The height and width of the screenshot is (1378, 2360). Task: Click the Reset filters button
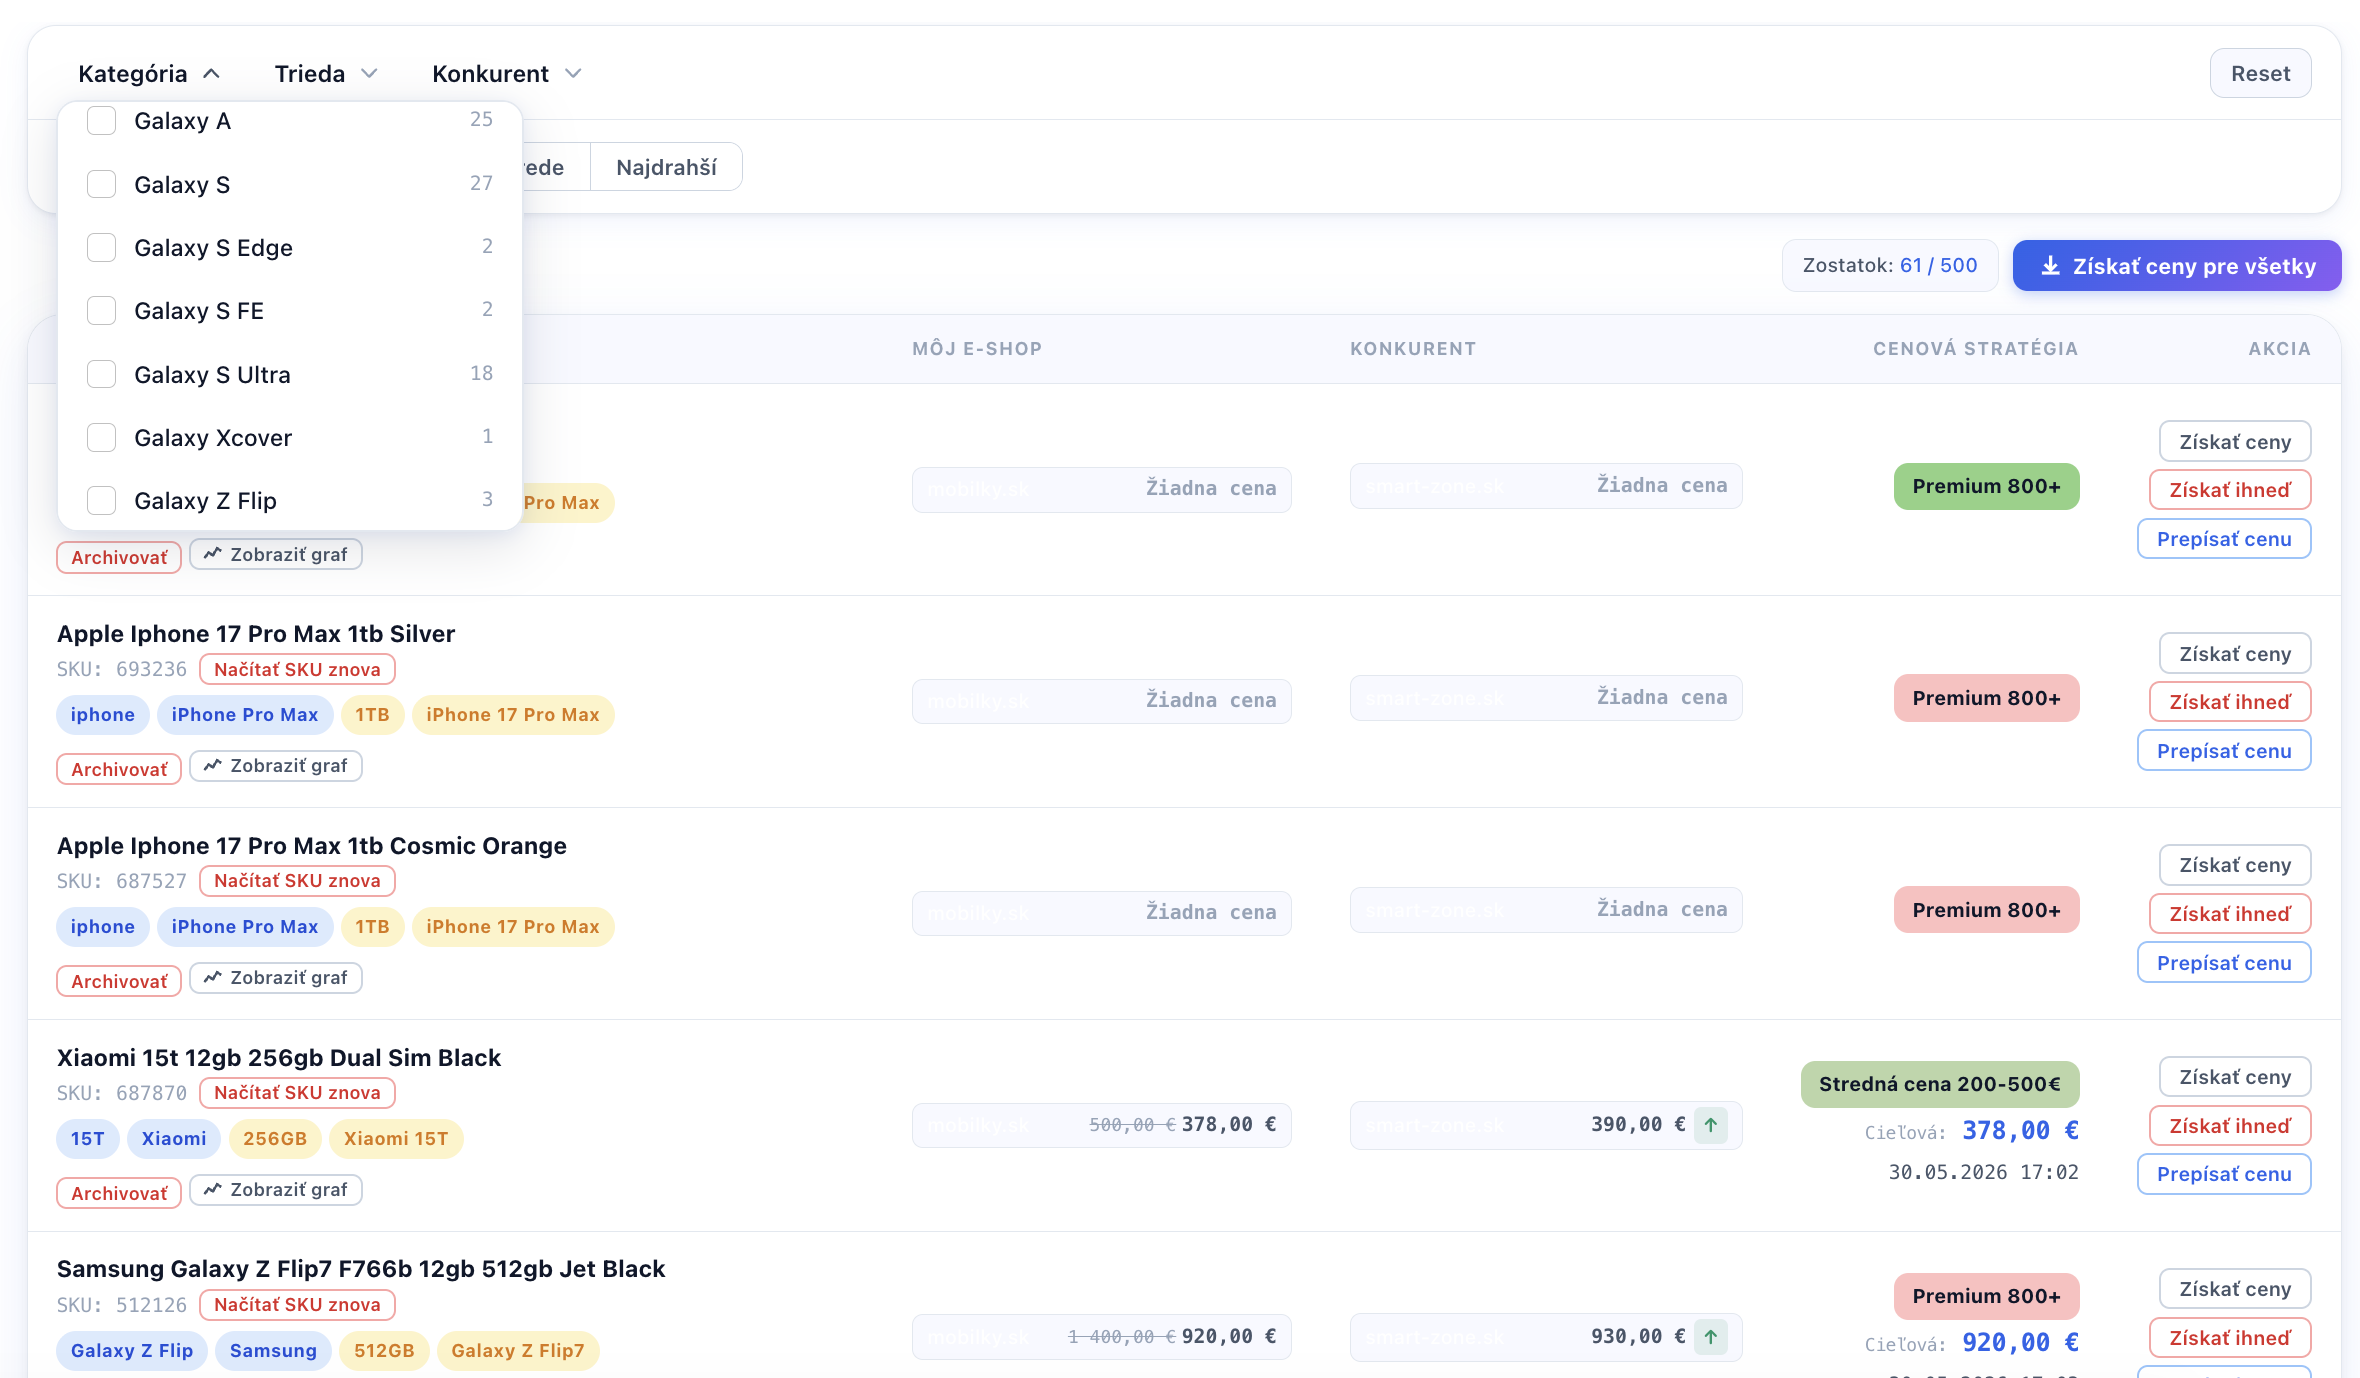click(2260, 73)
